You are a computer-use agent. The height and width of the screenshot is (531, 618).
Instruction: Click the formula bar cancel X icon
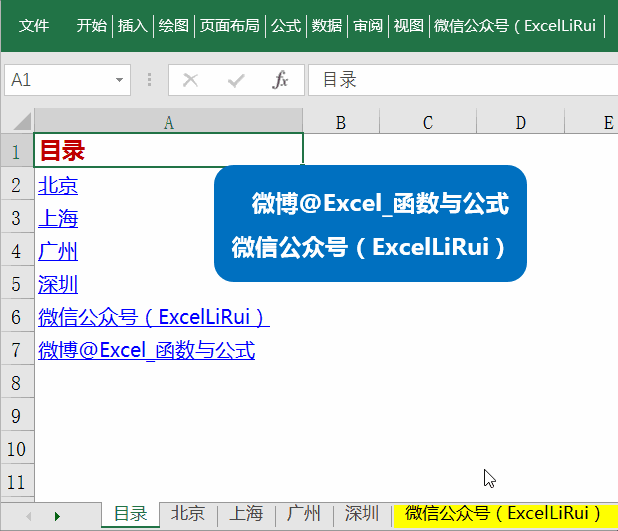190,80
